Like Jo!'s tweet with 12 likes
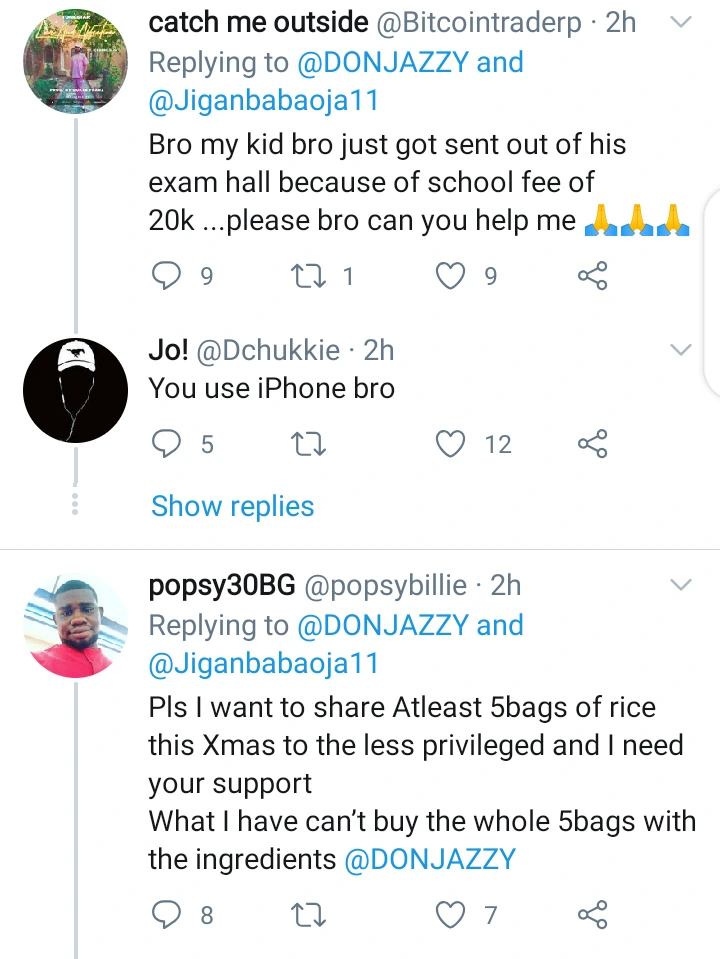 pos(453,443)
